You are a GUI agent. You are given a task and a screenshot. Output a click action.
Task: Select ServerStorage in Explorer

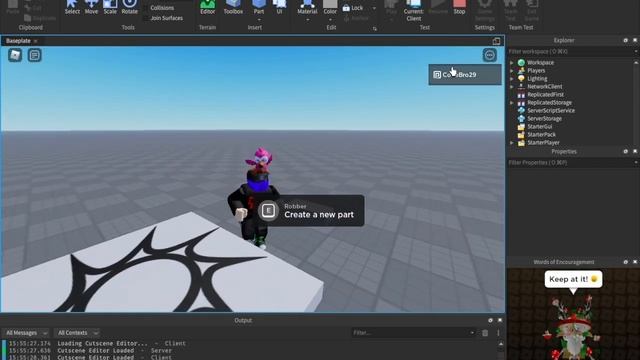[544, 118]
